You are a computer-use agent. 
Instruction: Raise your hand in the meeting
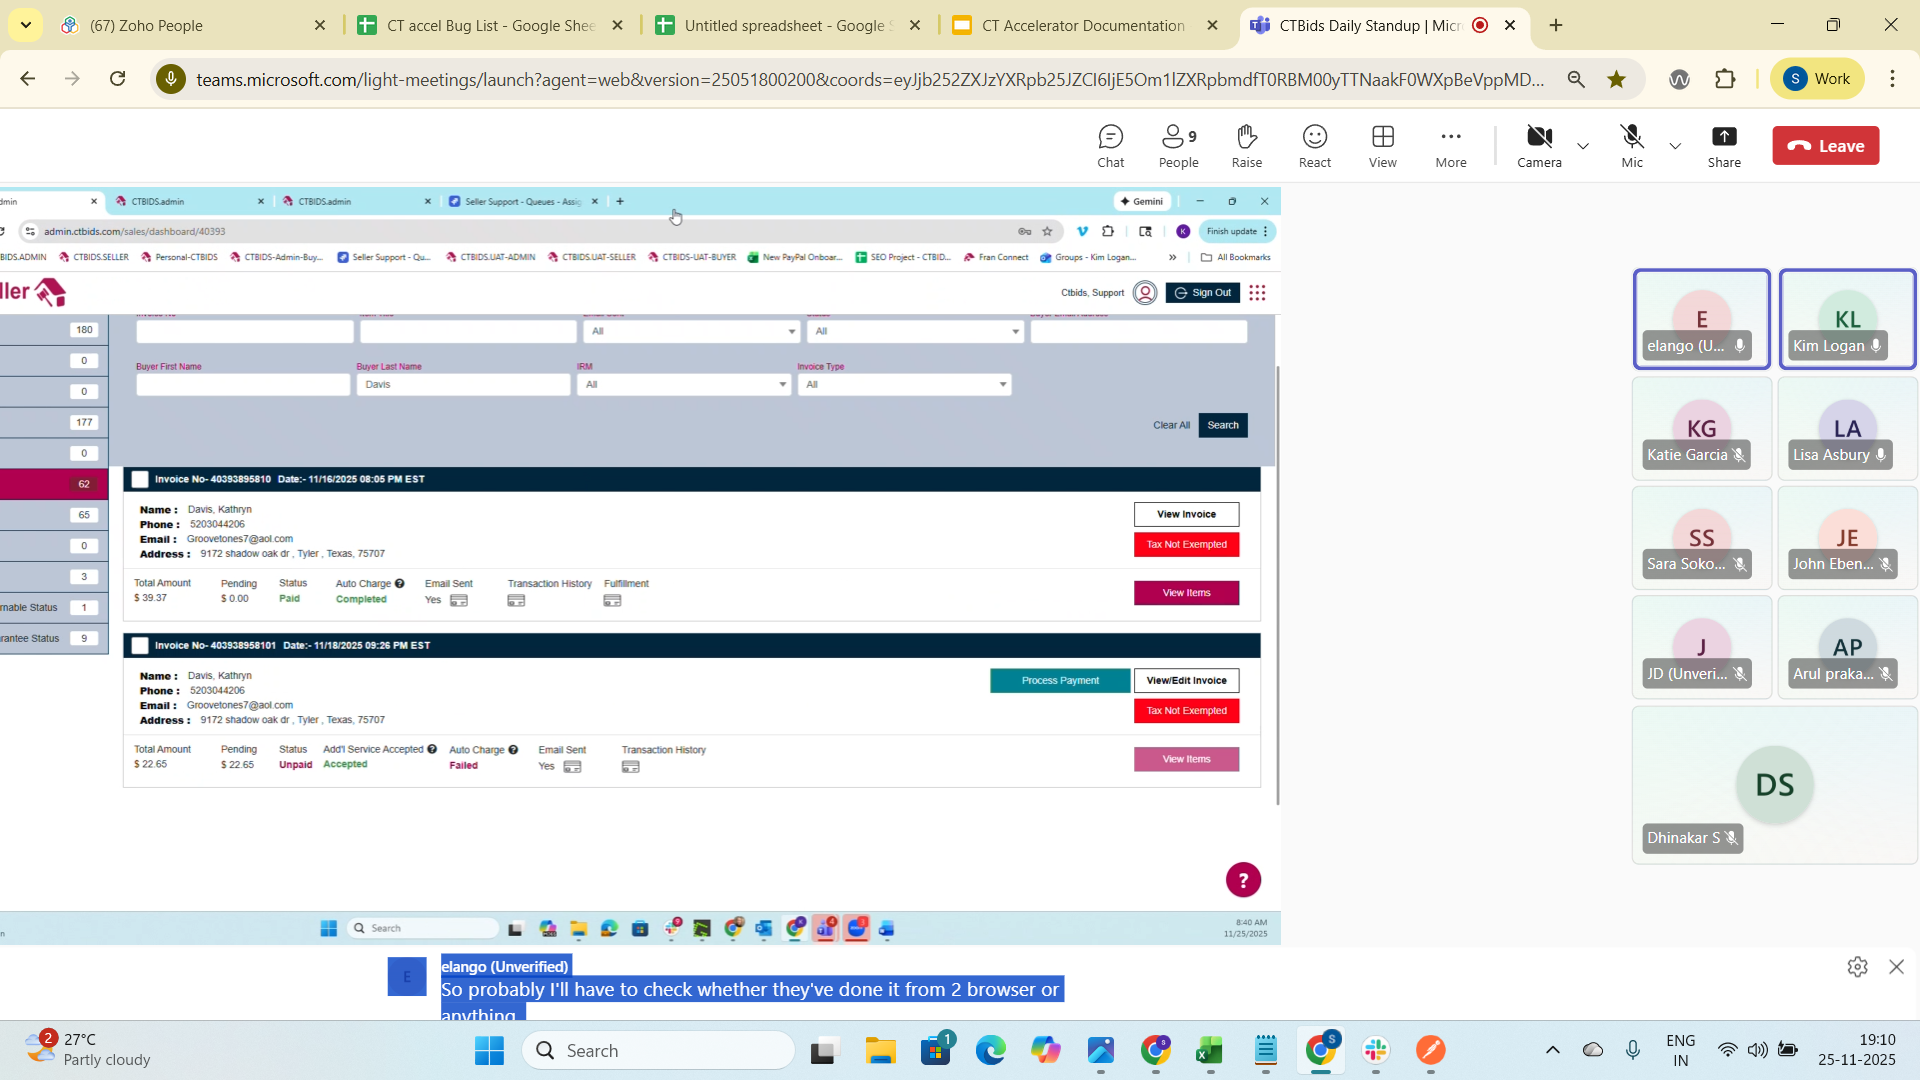click(x=1246, y=146)
